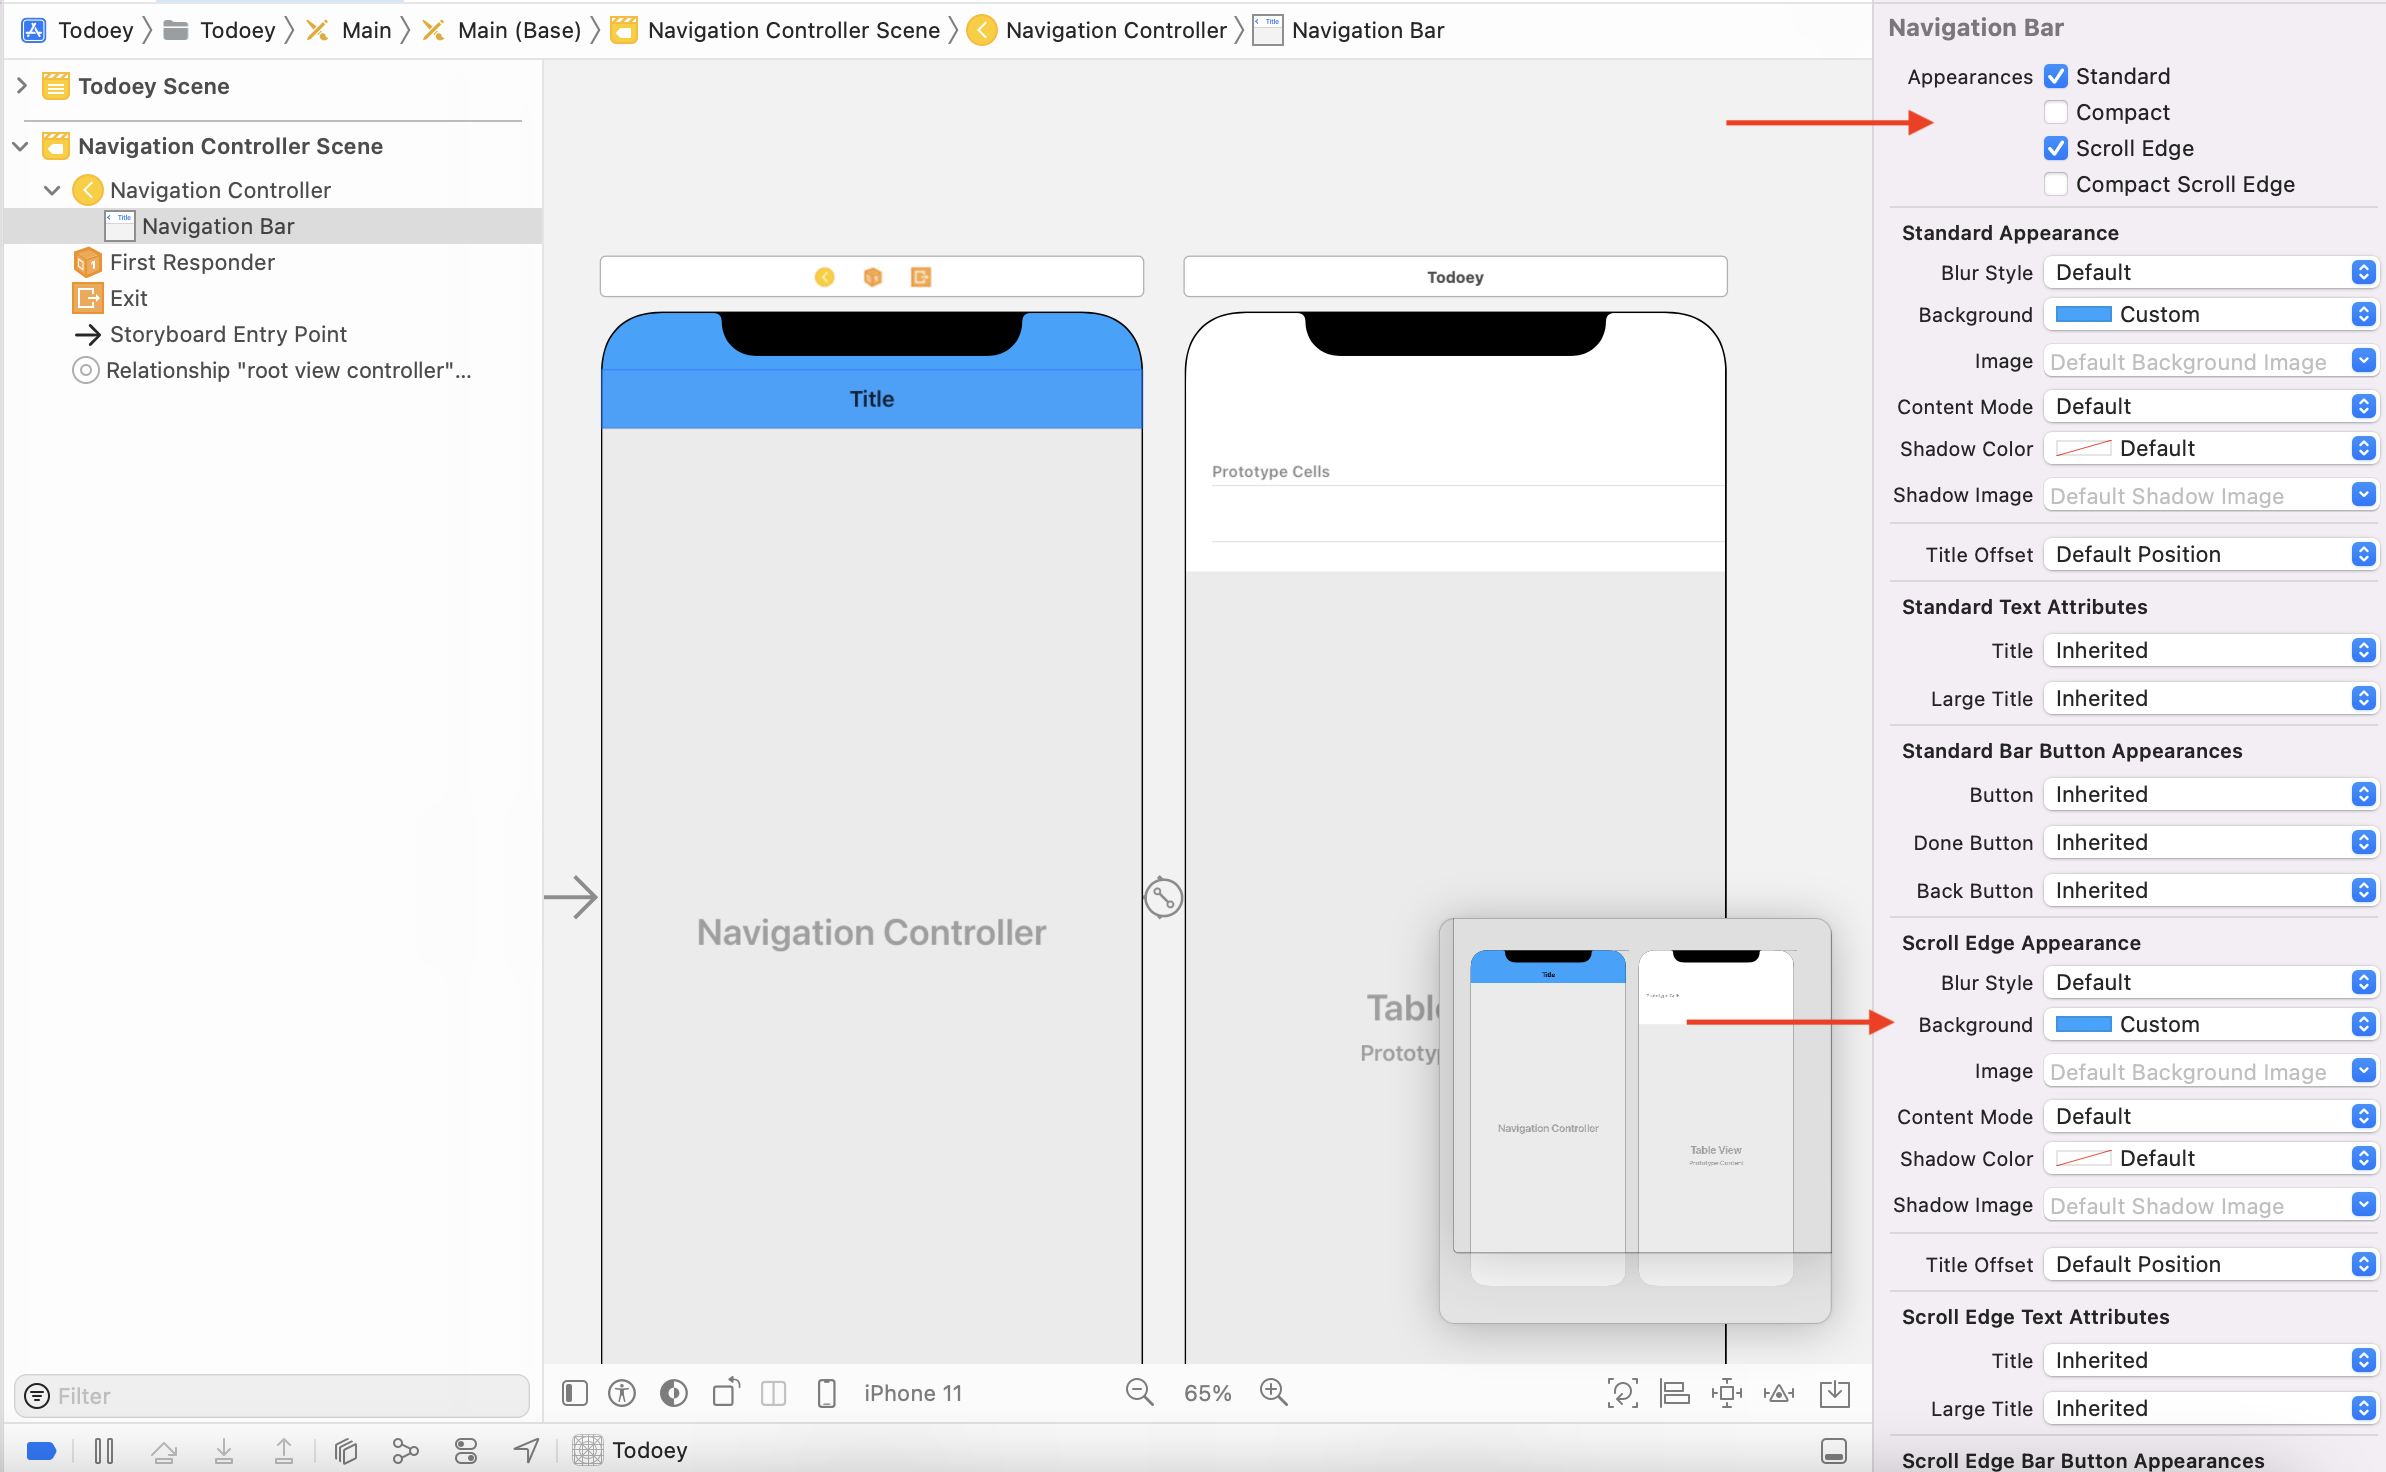Uncheck the Scroll Edge appearance checkbox
The image size is (2386, 1472).
2056,148
